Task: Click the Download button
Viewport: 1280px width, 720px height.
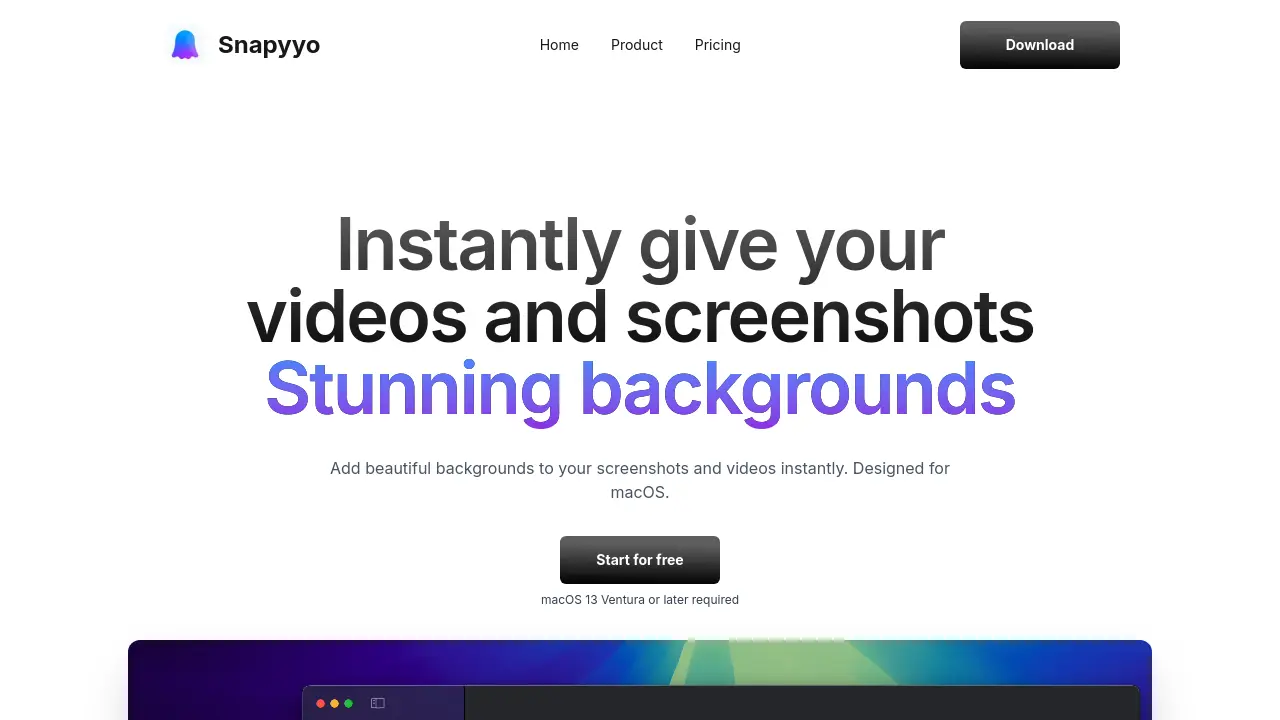Action: click(1039, 44)
